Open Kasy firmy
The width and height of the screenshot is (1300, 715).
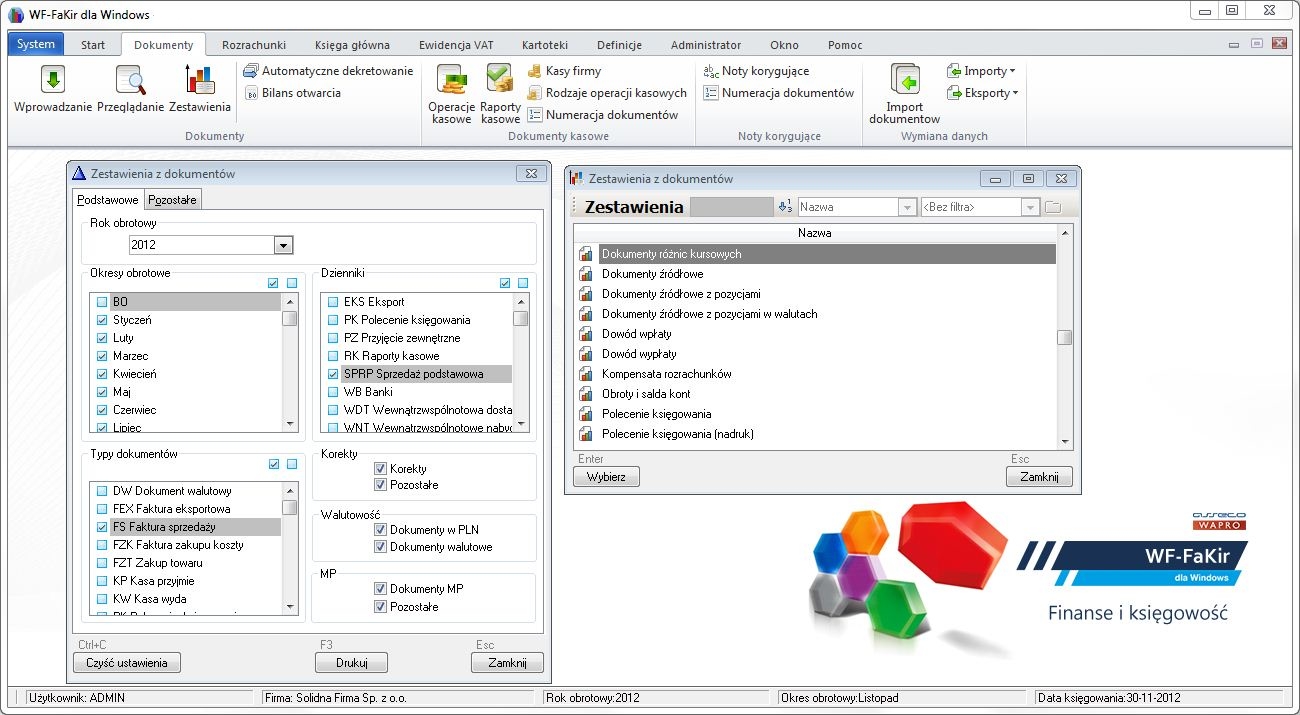pyautogui.click(x=564, y=71)
